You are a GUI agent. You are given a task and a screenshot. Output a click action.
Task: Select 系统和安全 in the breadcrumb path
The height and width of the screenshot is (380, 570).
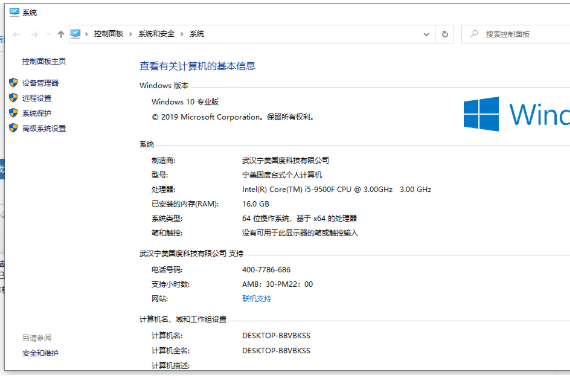(156, 34)
